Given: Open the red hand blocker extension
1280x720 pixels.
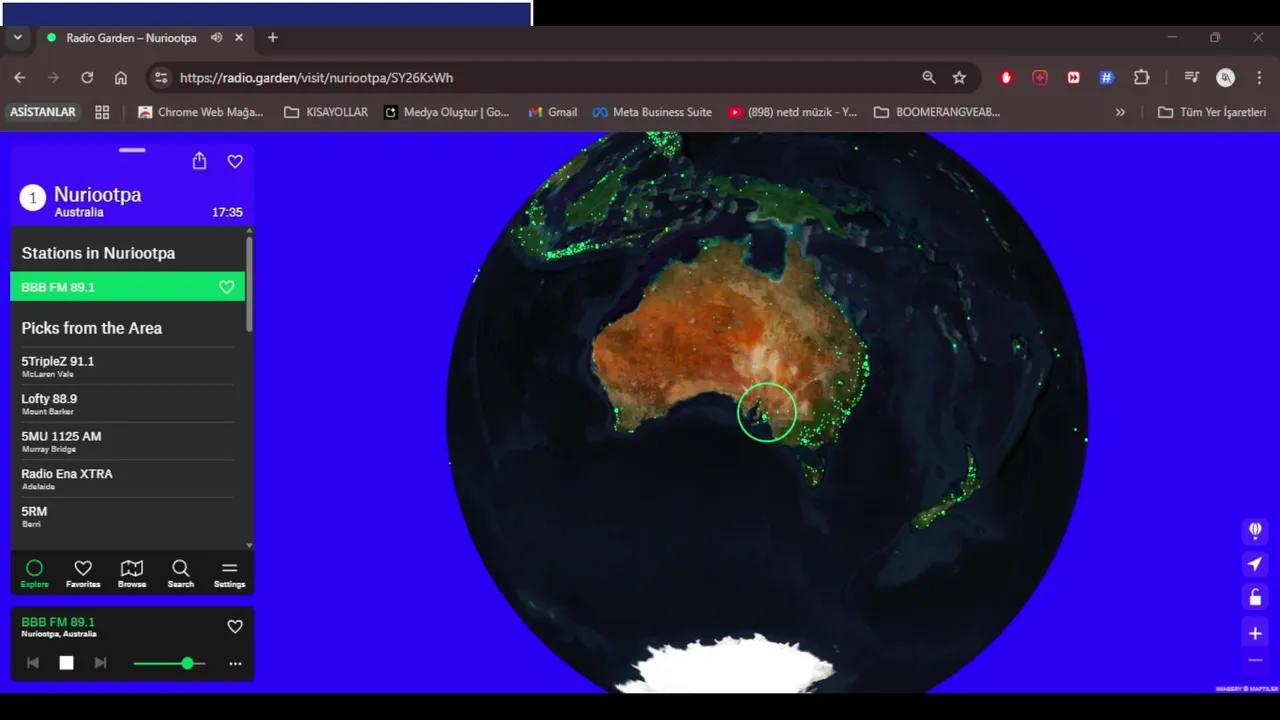Looking at the screenshot, I should pos(1007,77).
